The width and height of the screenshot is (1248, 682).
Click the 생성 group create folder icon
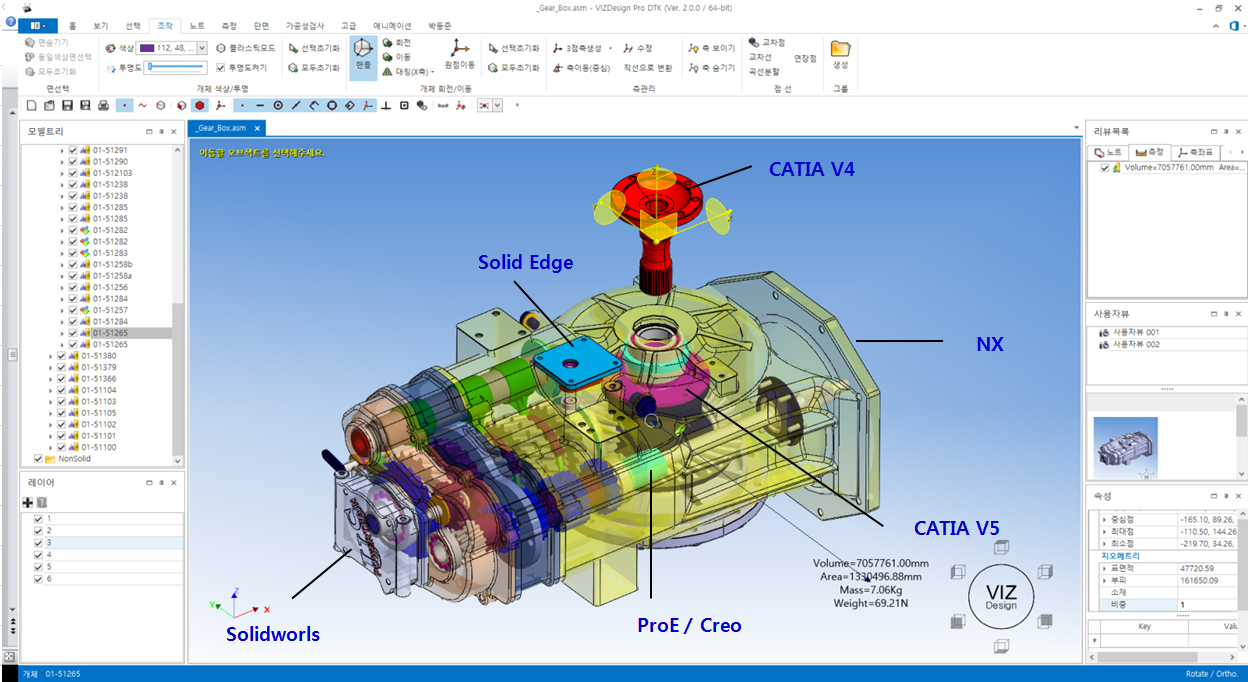840,56
